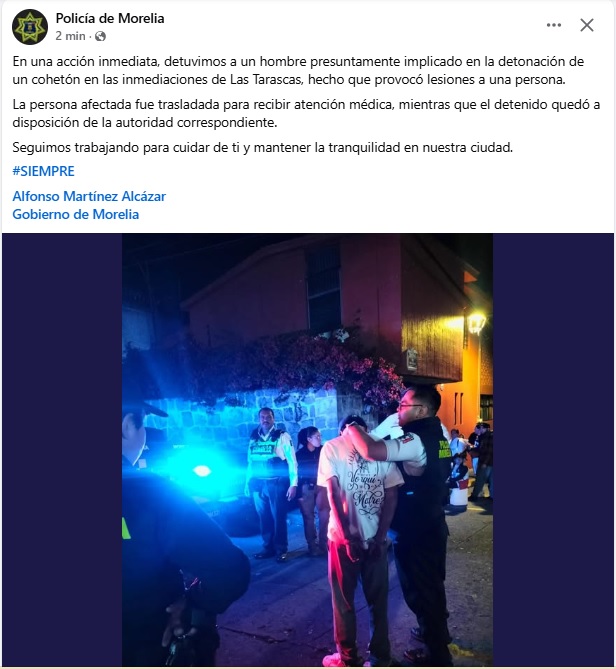Click the officer in the reflective vest
Viewport: 616px width, 669px height.
[x=270, y=483]
